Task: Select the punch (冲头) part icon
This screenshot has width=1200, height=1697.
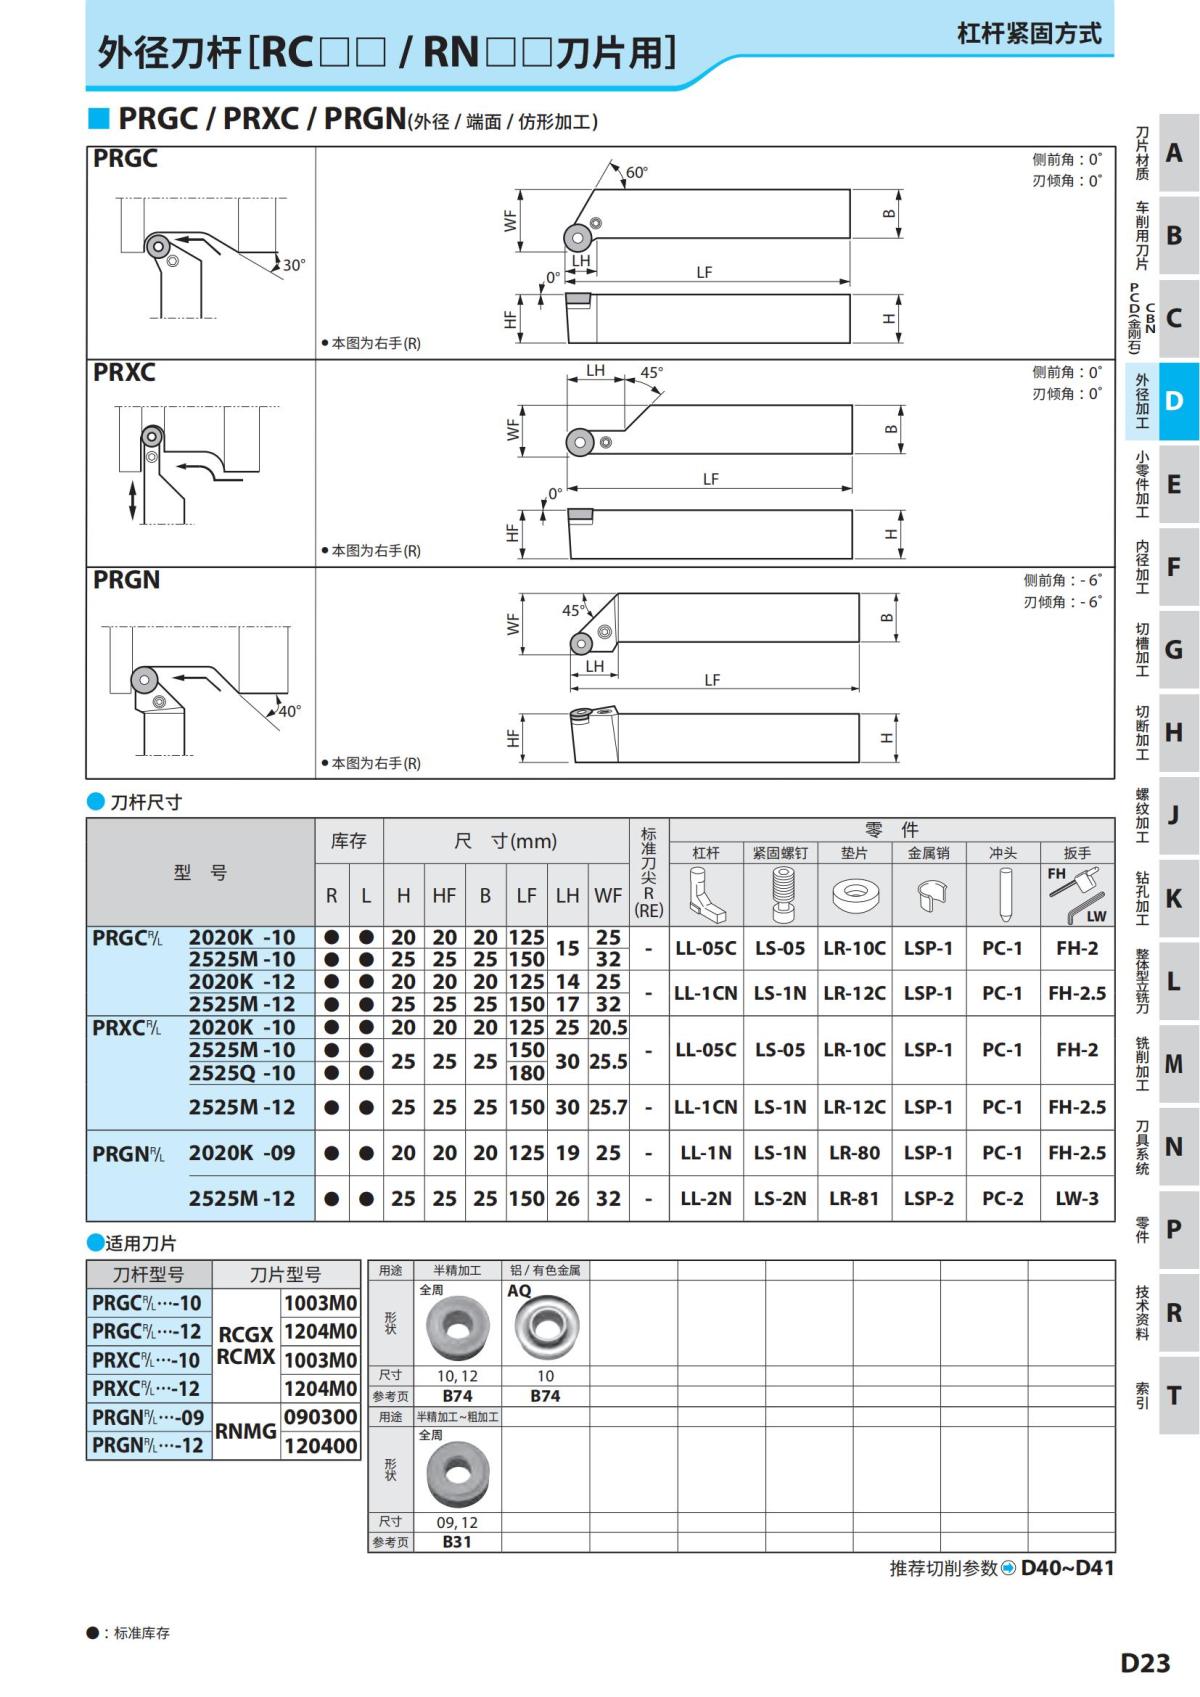Action: coord(1003,894)
